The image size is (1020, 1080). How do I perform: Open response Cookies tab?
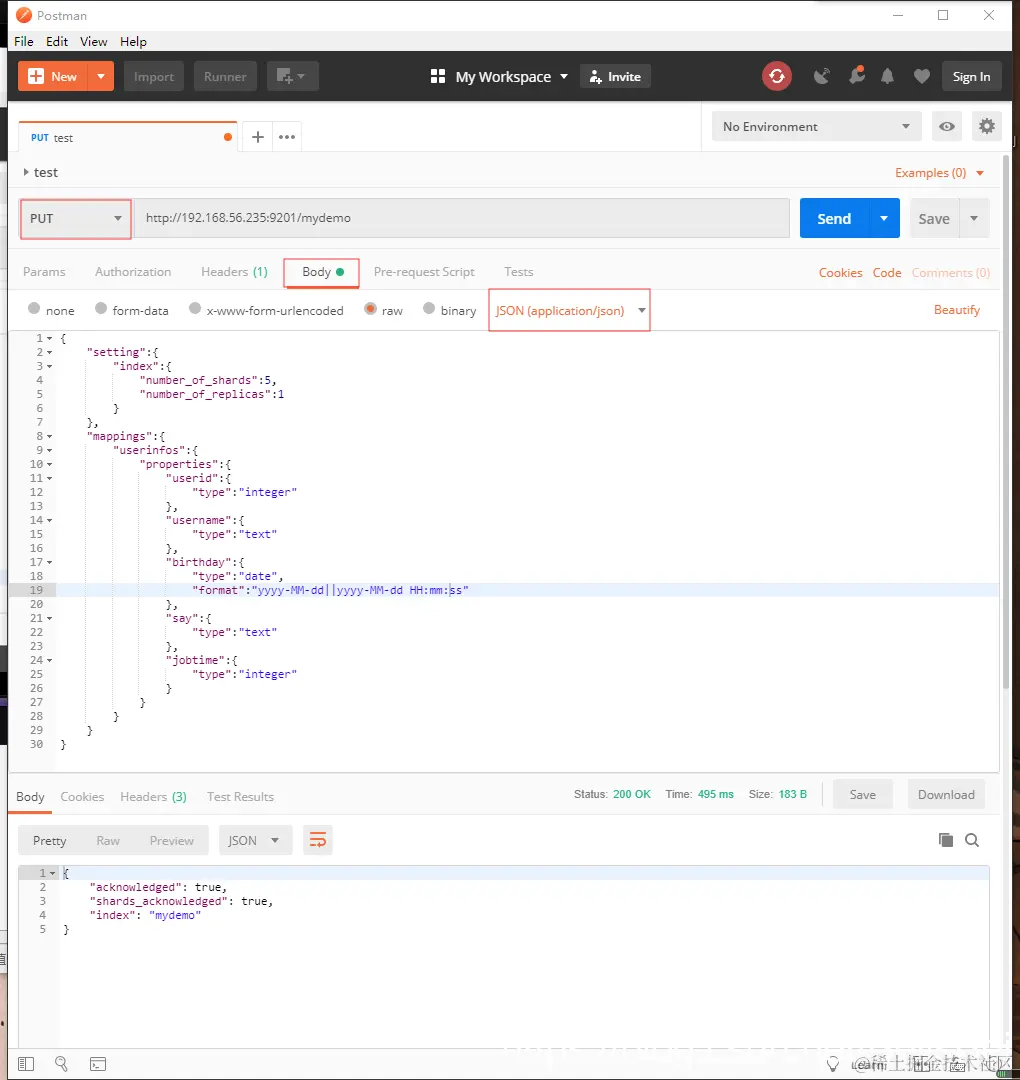click(82, 796)
